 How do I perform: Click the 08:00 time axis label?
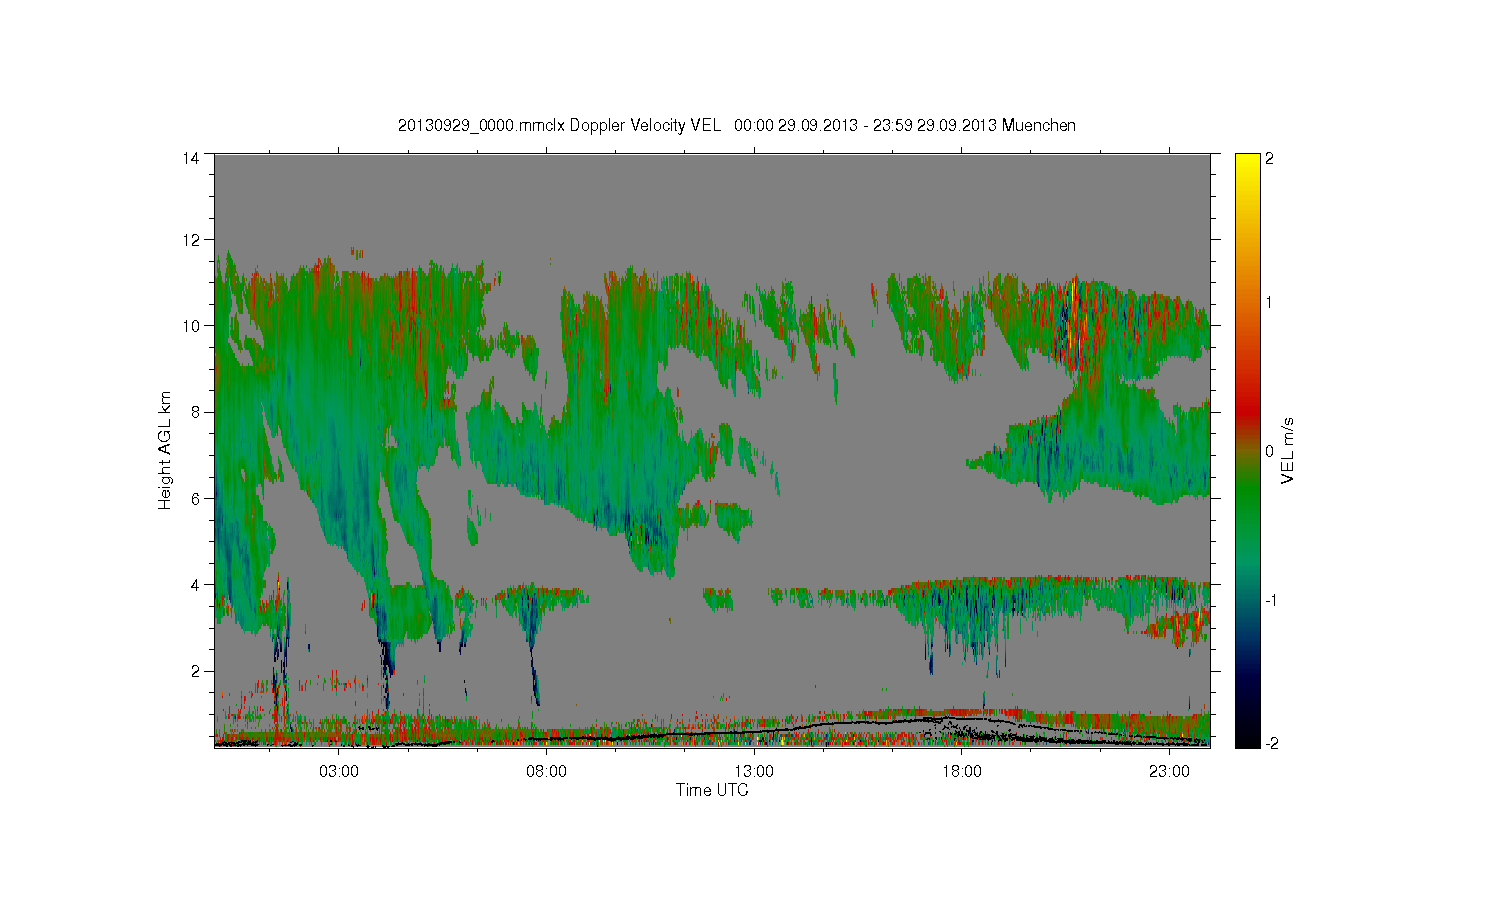click(x=547, y=772)
